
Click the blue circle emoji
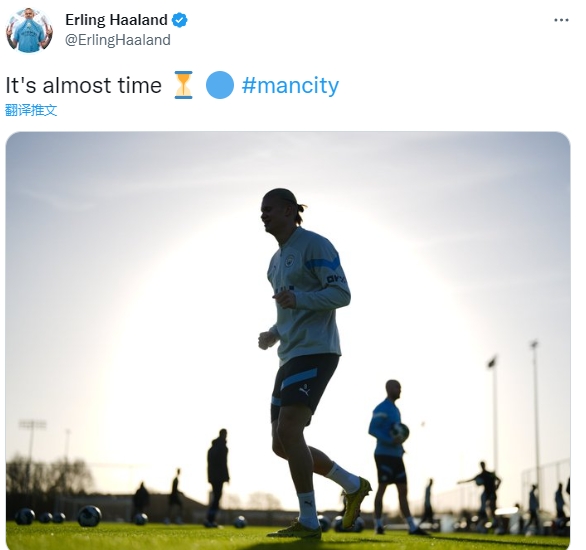click(x=220, y=85)
